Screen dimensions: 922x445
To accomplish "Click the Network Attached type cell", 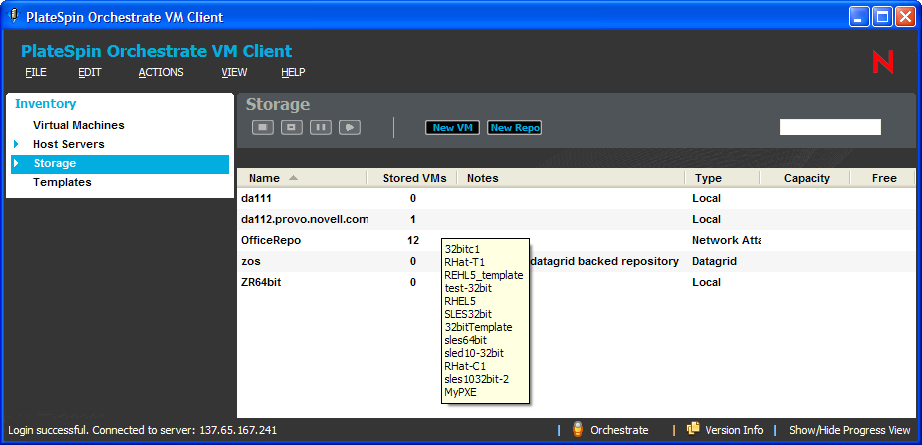I will coord(726,240).
